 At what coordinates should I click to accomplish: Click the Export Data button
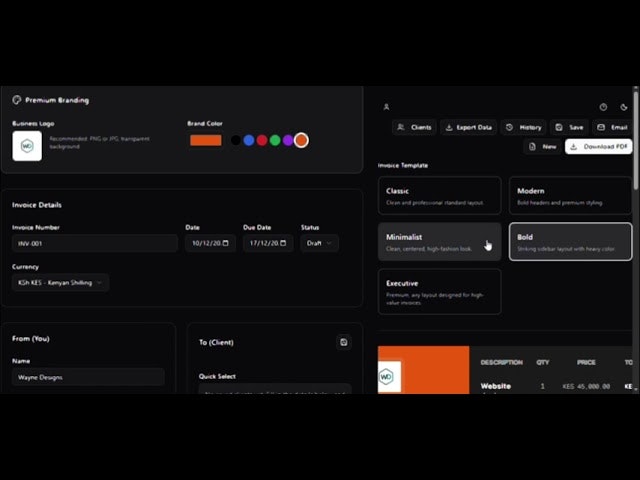pyautogui.click(x=469, y=127)
